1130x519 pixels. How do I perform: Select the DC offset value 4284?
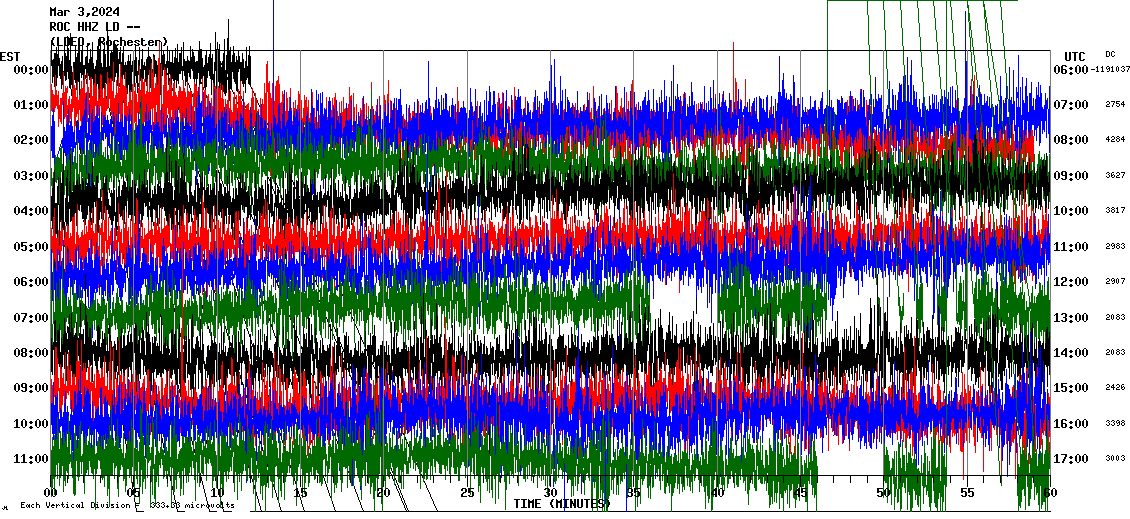[1115, 140]
